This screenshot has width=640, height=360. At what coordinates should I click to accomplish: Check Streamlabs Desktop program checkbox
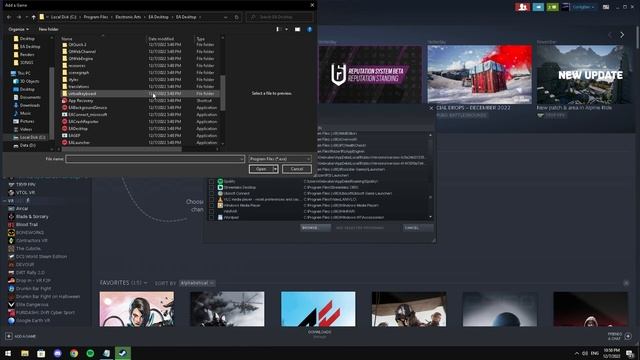pyautogui.click(x=211, y=188)
